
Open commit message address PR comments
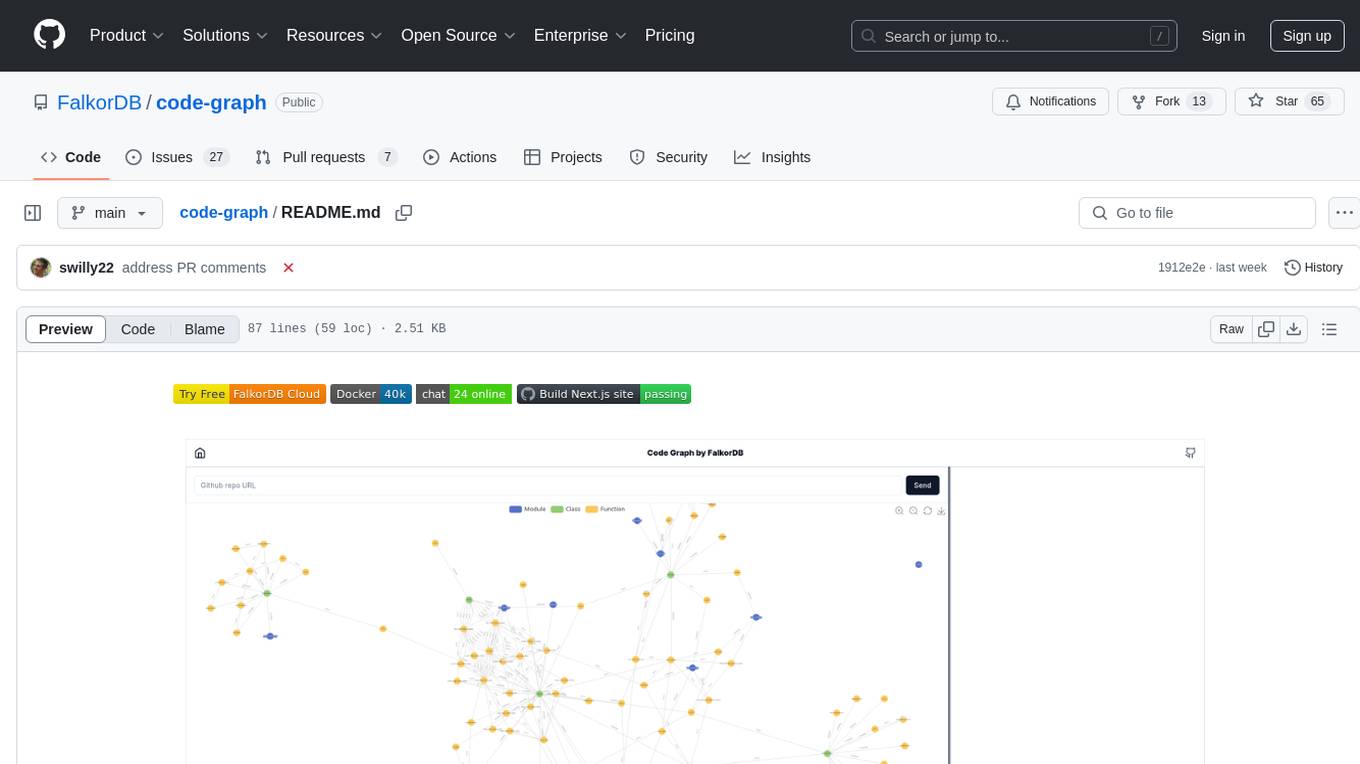coord(194,268)
